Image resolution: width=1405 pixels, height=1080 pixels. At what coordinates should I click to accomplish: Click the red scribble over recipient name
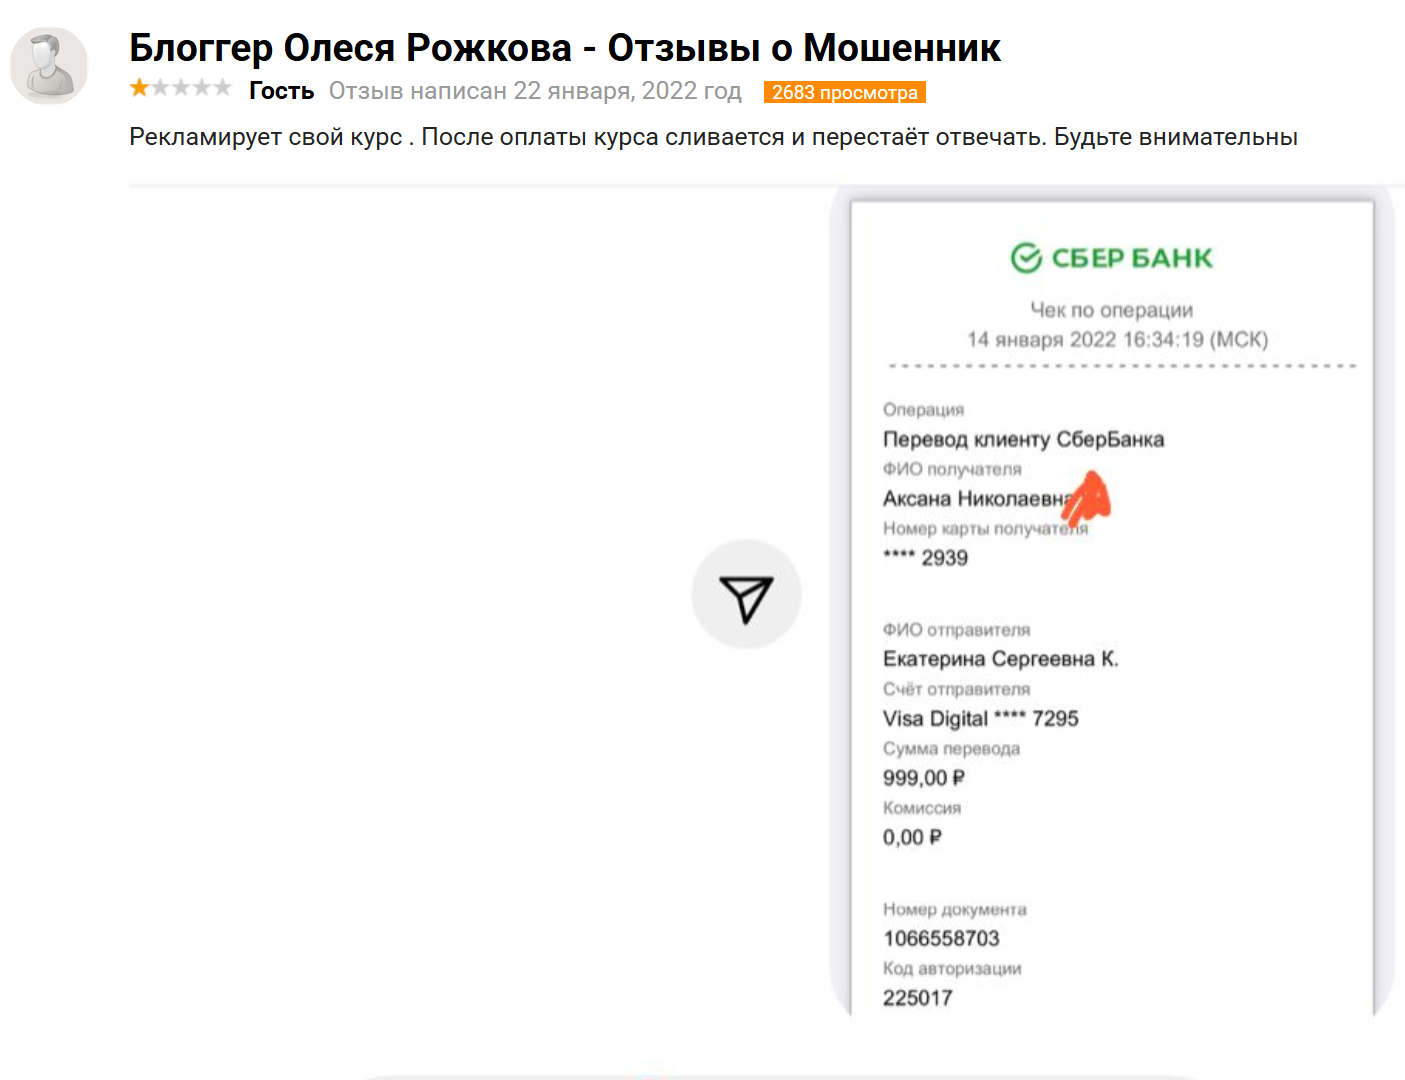pyautogui.click(x=1087, y=499)
